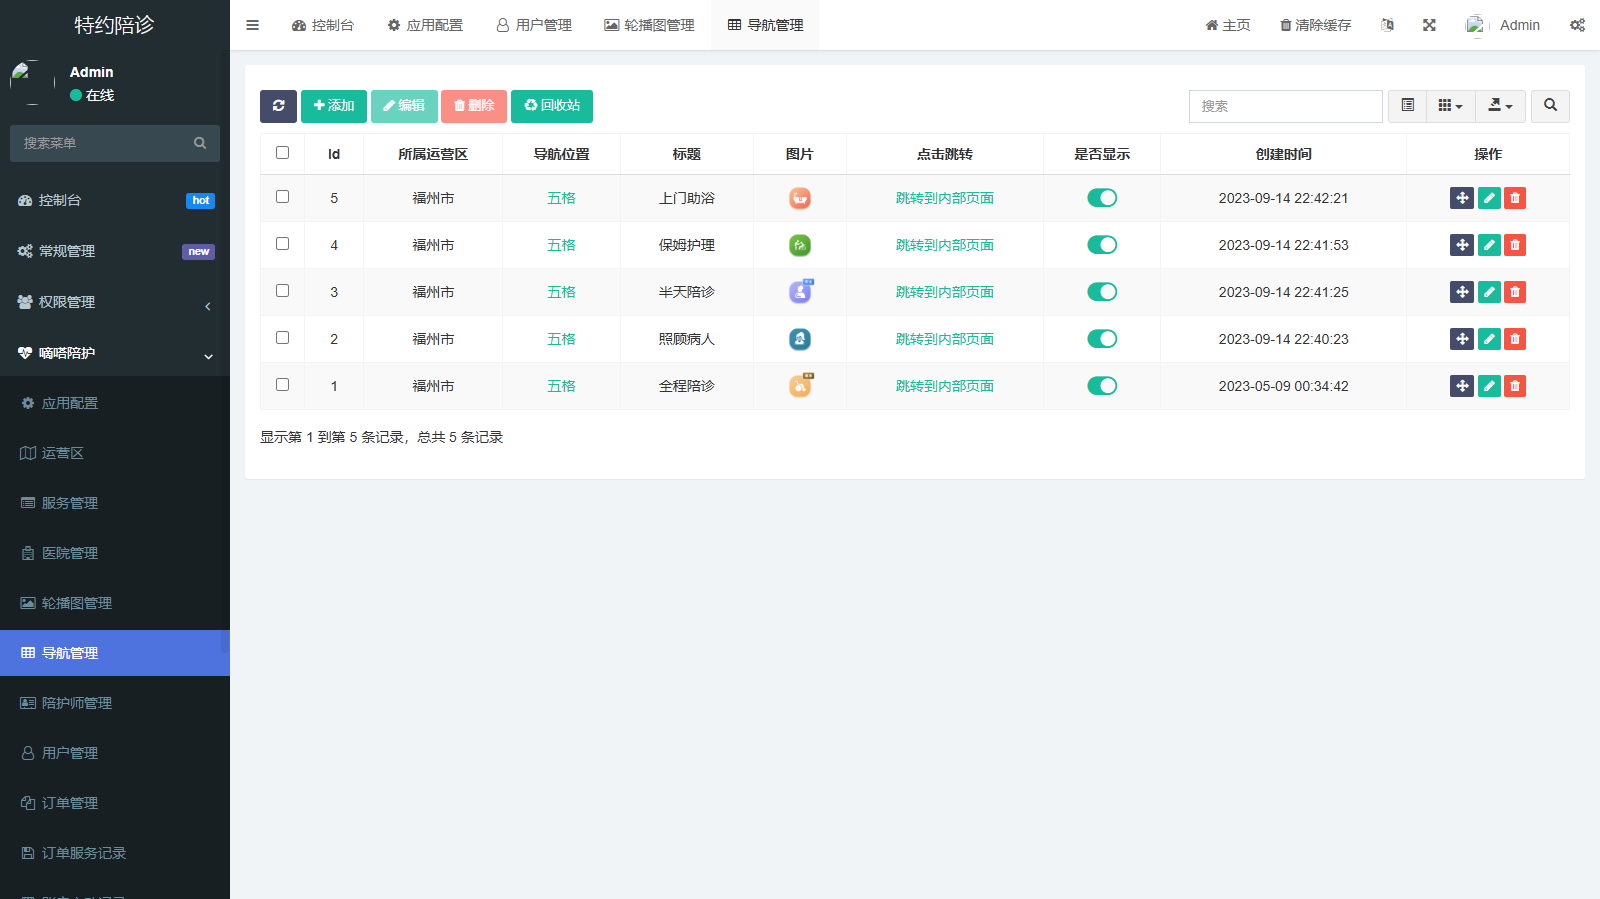The image size is (1600, 899).
Task: Open the export data dropdown
Action: click(x=1500, y=106)
